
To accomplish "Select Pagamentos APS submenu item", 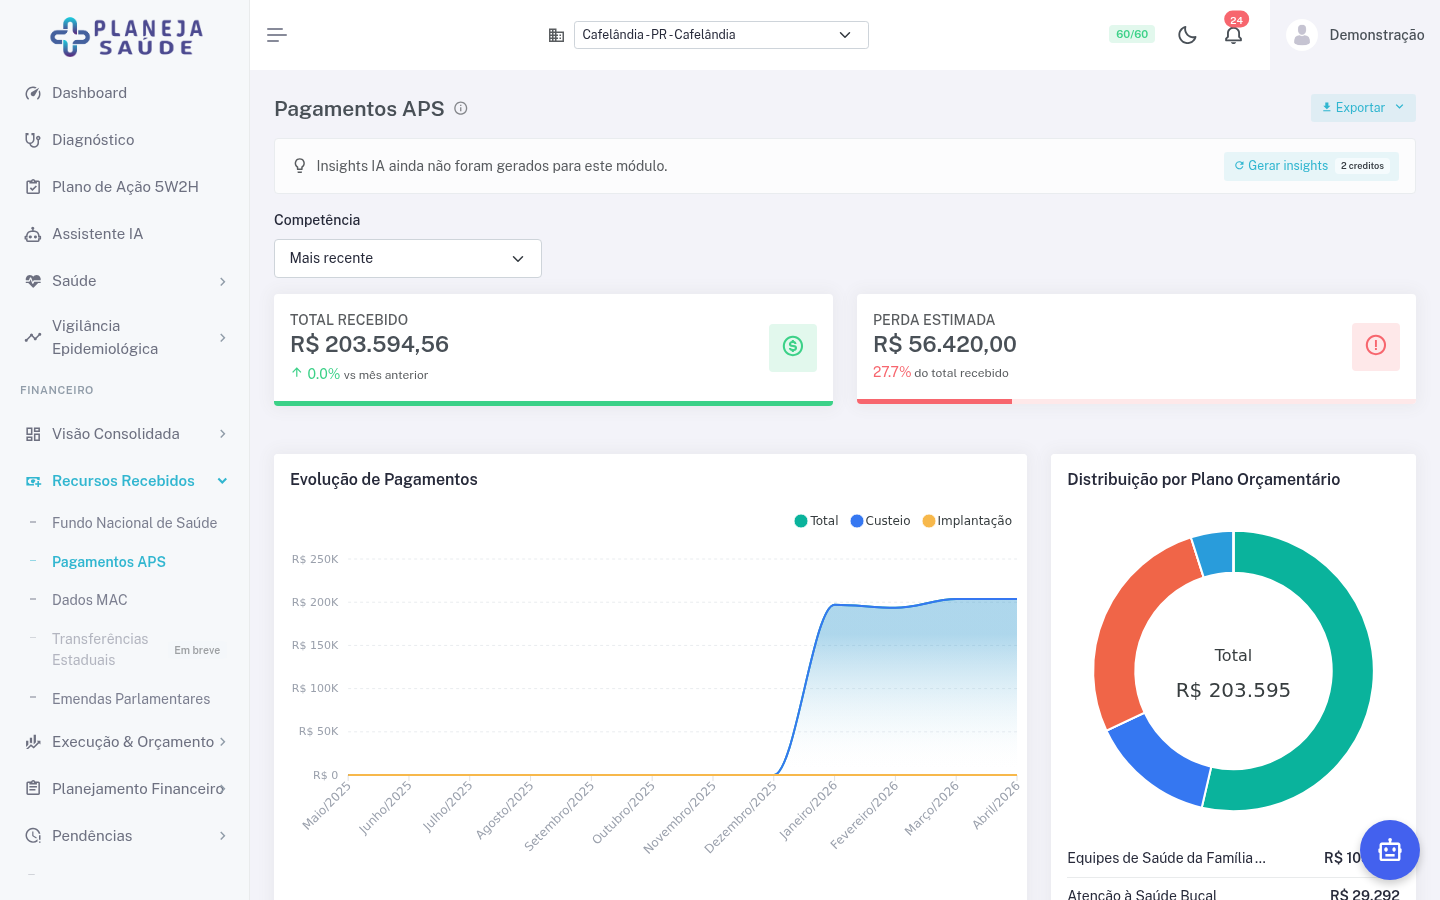I will pyautogui.click(x=109, y=562).
